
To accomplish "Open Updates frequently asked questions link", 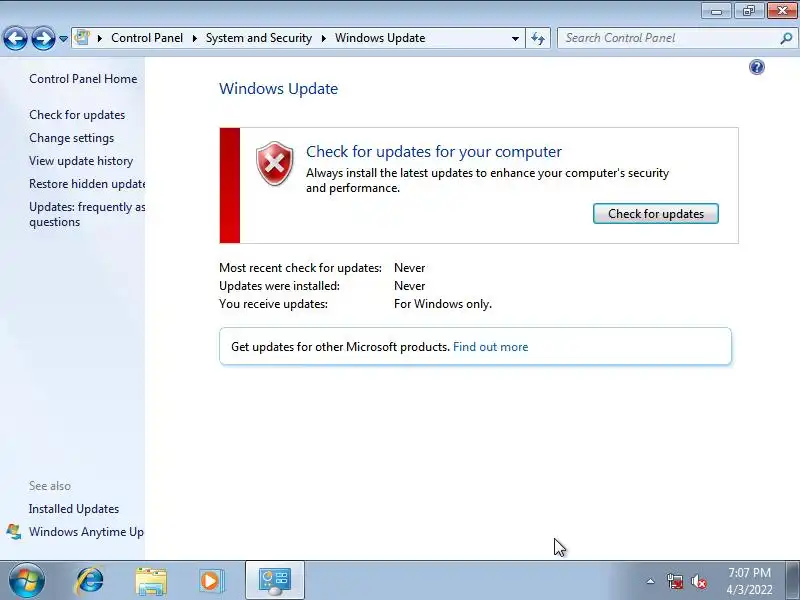I will click(x=87, y=214).
